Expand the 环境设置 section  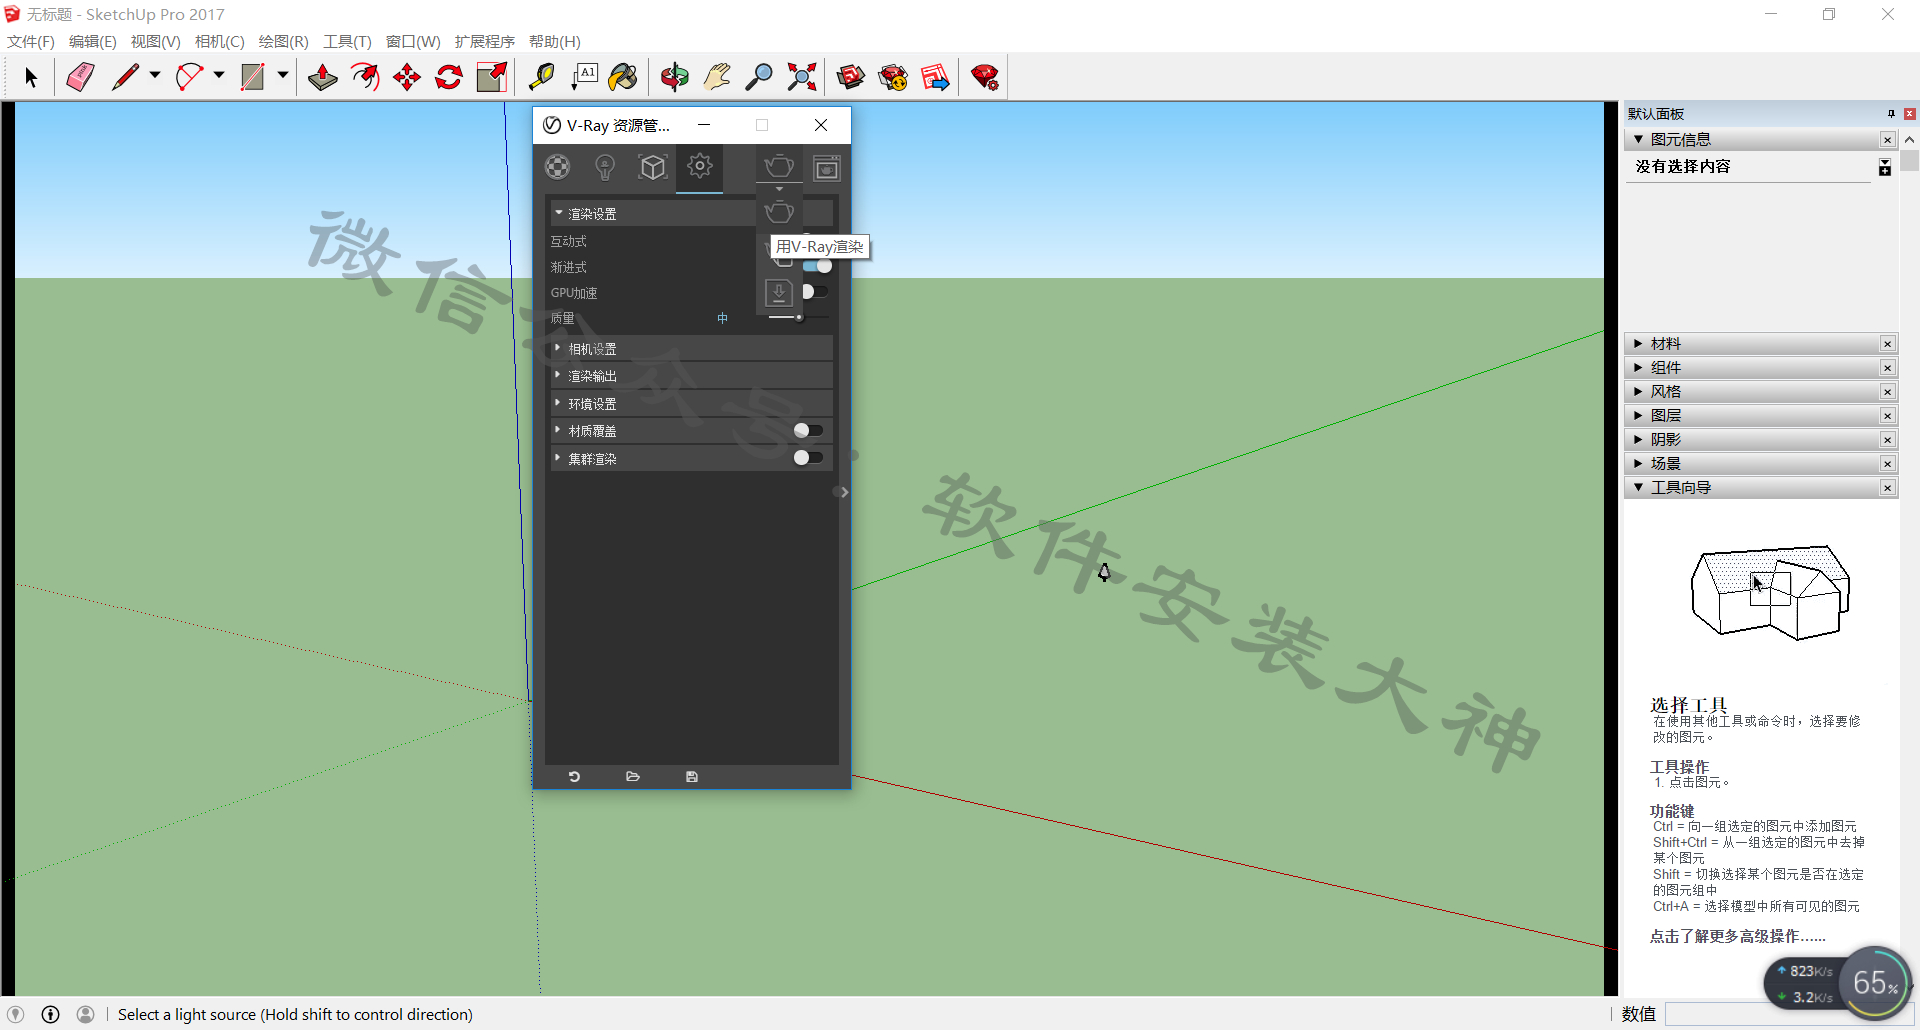click(x=691, y=403)
